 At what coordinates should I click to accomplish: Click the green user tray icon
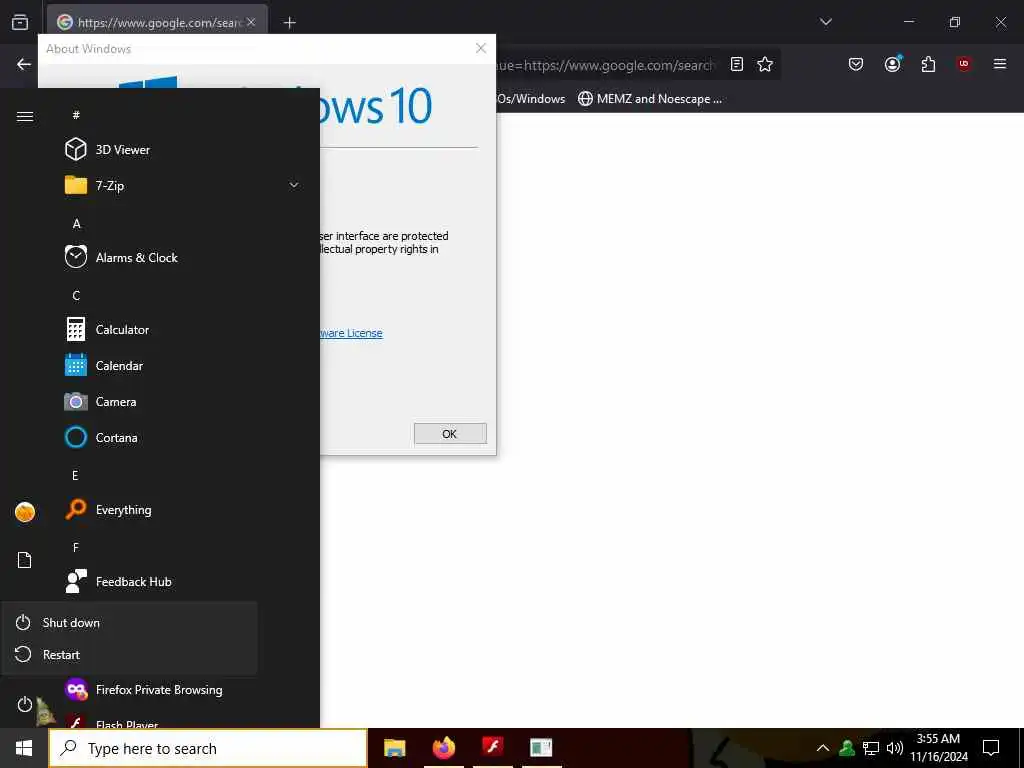[847, 748]
